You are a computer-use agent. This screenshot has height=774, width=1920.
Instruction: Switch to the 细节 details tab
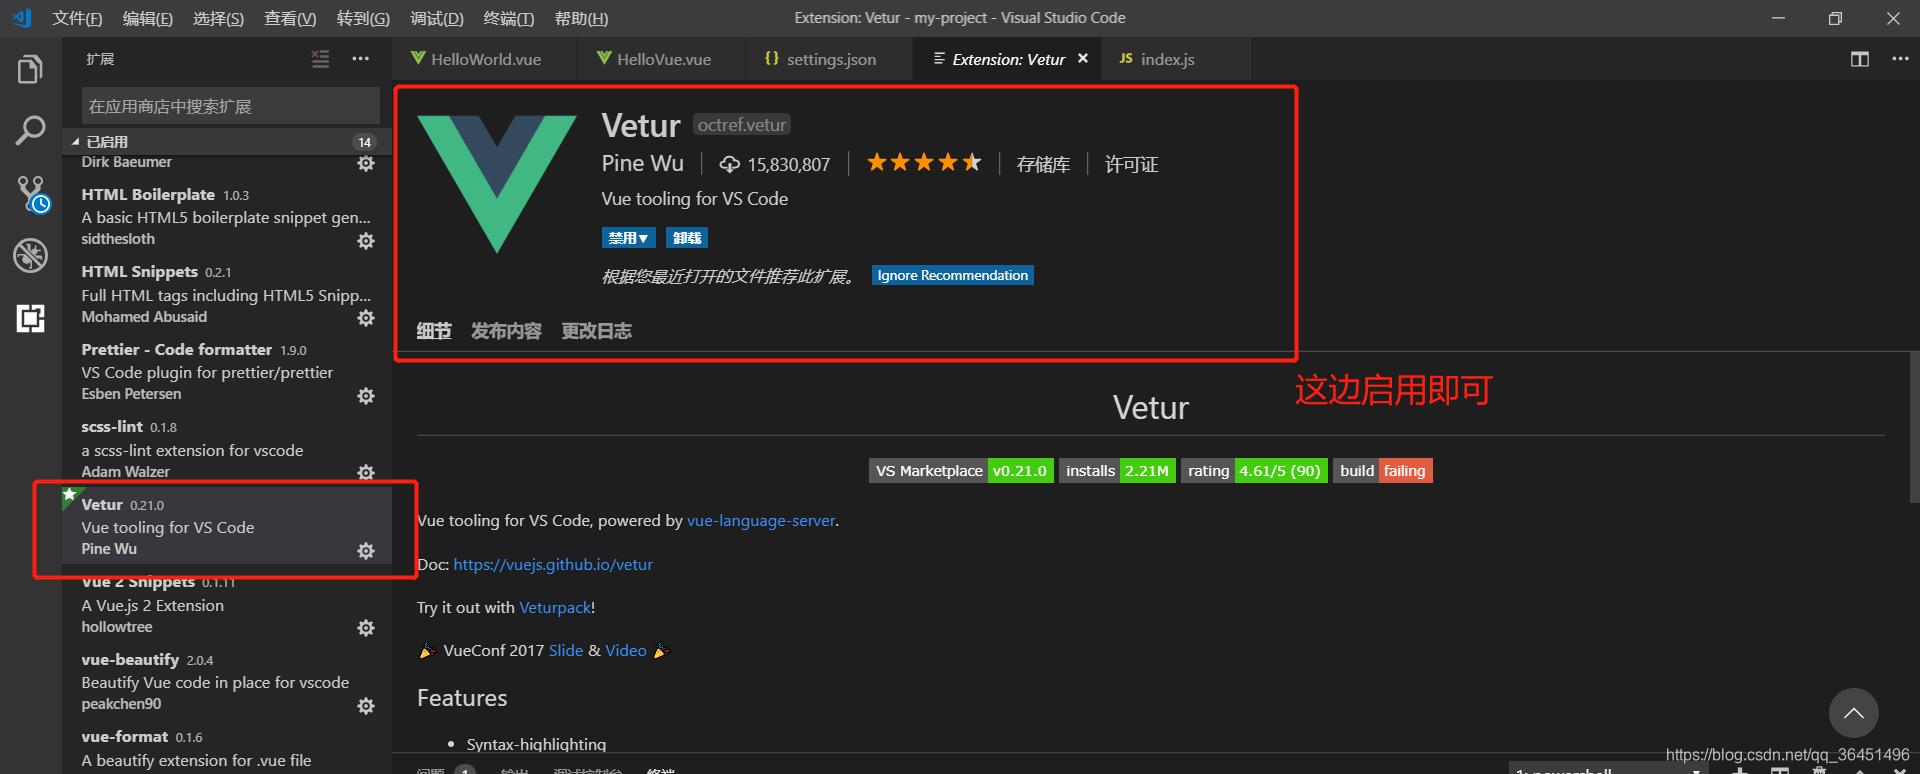(434, 331)
